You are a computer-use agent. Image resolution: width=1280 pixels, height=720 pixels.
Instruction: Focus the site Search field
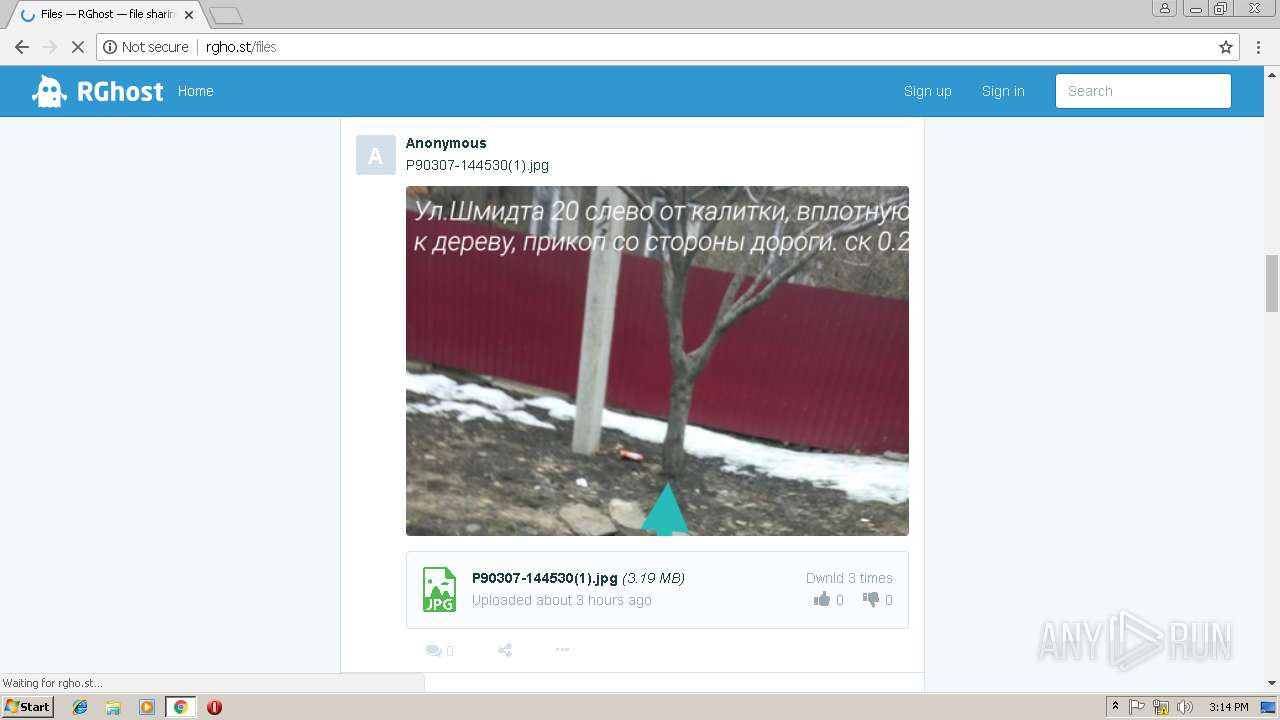point(1143,91)
